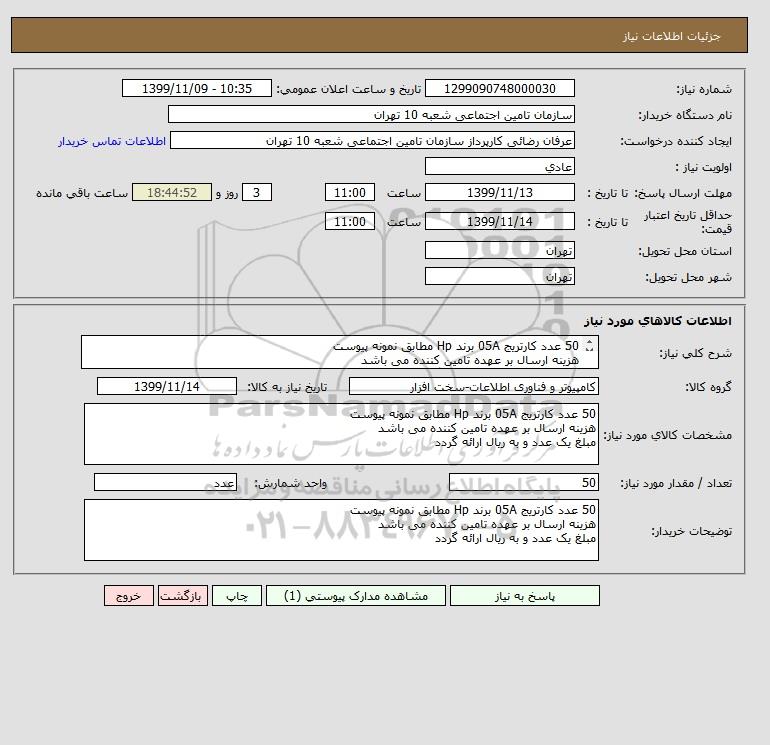Click the چاپ print button
The image size is (770, 745).
click(x=237, y=596)
